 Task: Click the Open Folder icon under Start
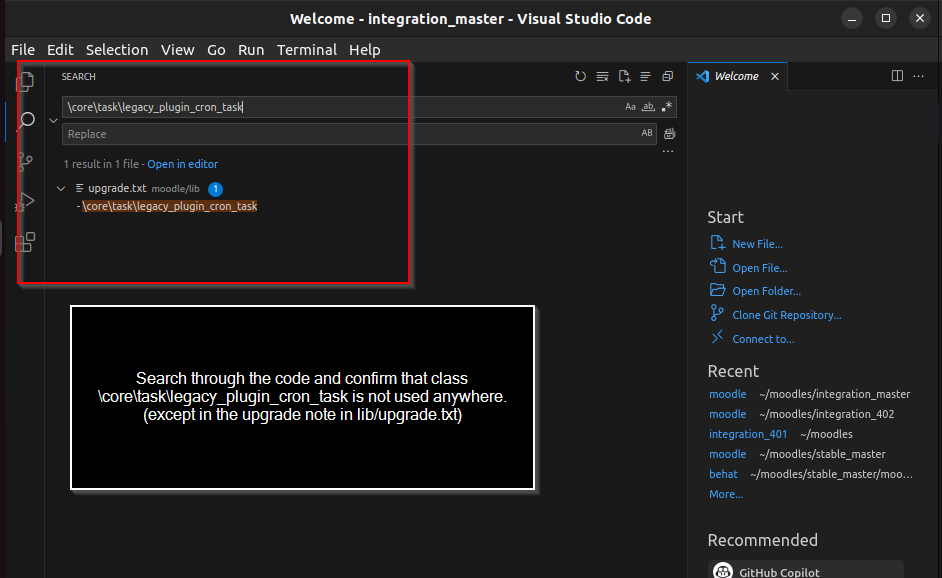(x=717, y=290)
